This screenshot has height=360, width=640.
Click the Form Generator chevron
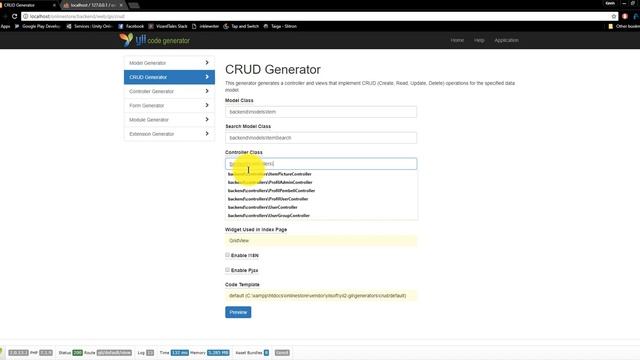[207, 105]
